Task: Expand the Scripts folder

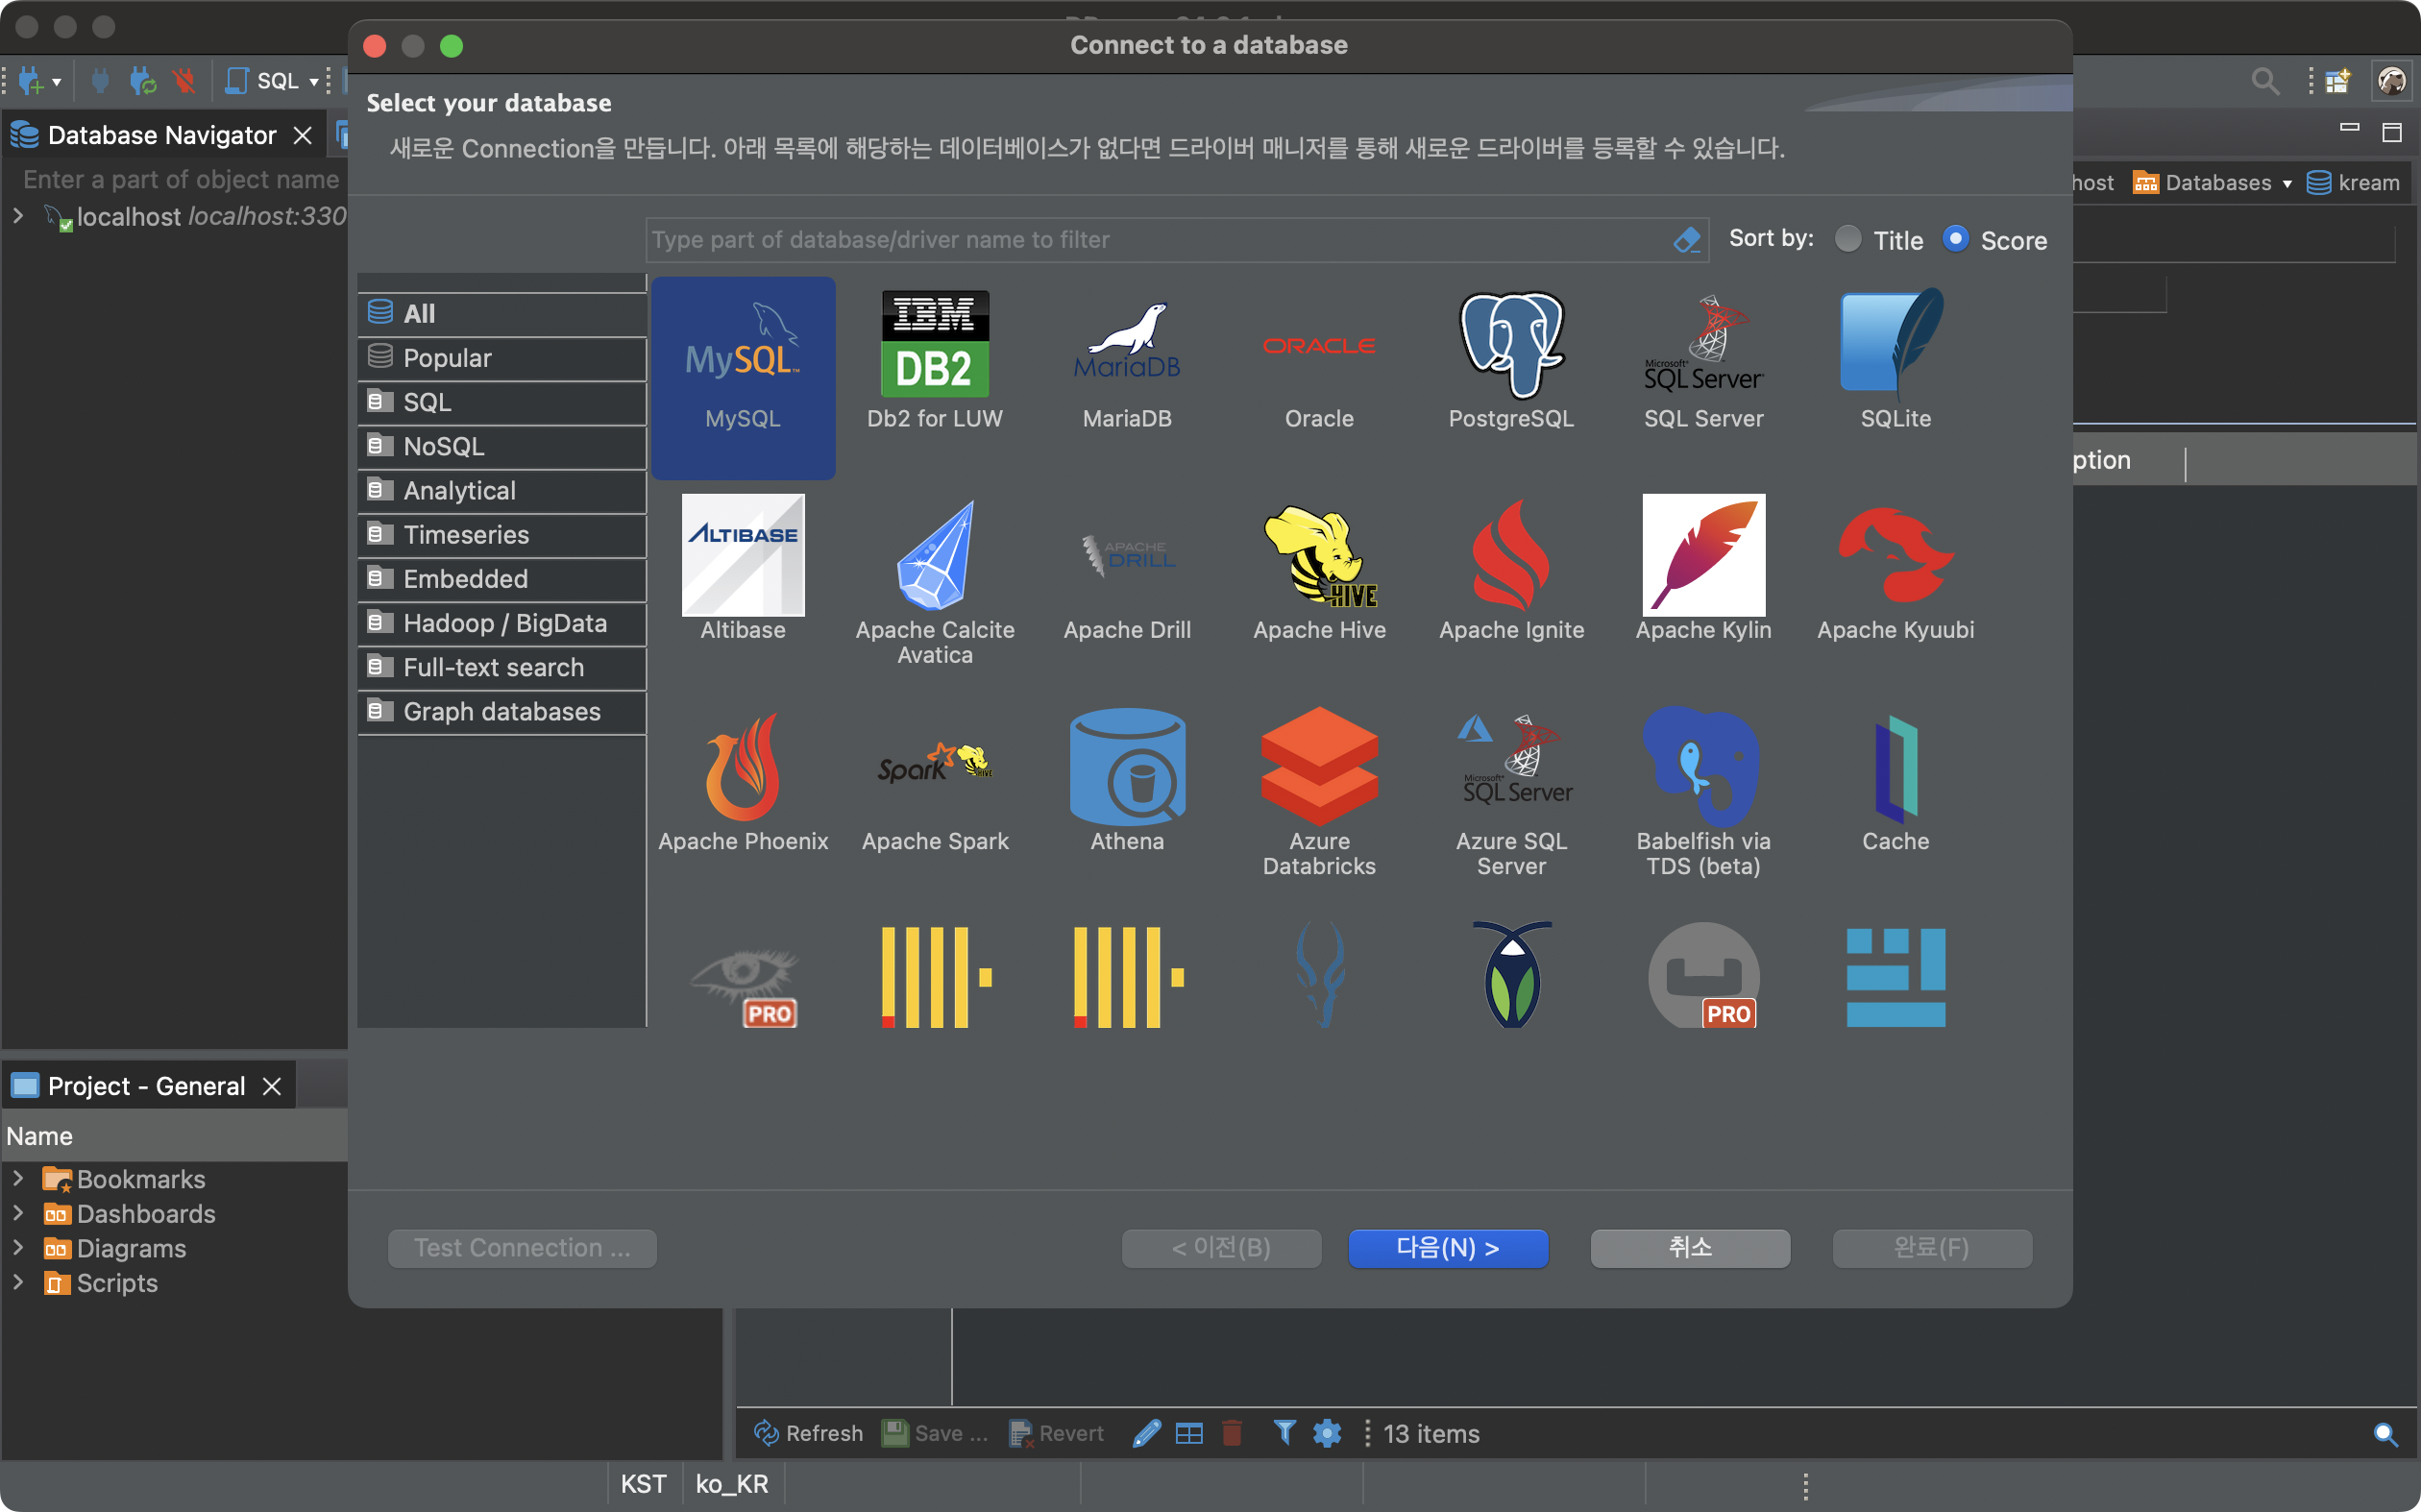Action: click(18, 1282)
